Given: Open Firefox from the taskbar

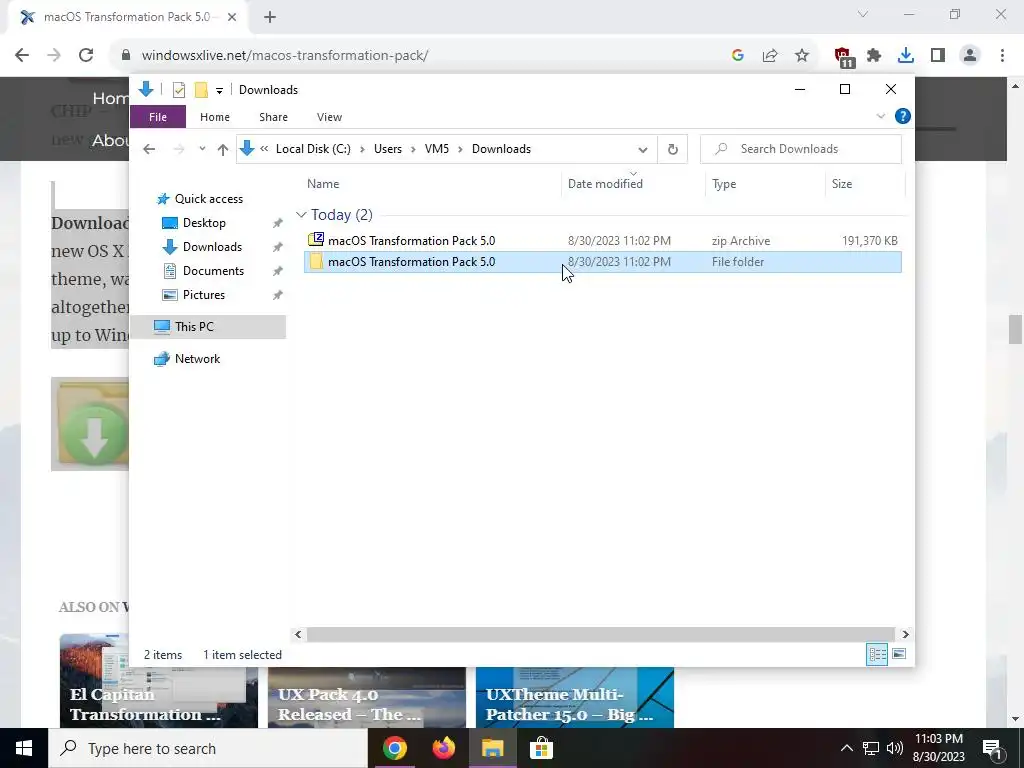Looking at the screenshot, I should click(443, 748).
